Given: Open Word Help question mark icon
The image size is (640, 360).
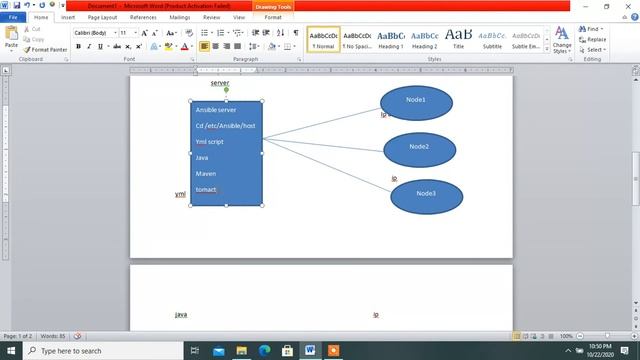Looking at the screenshot, I should 634,17.
